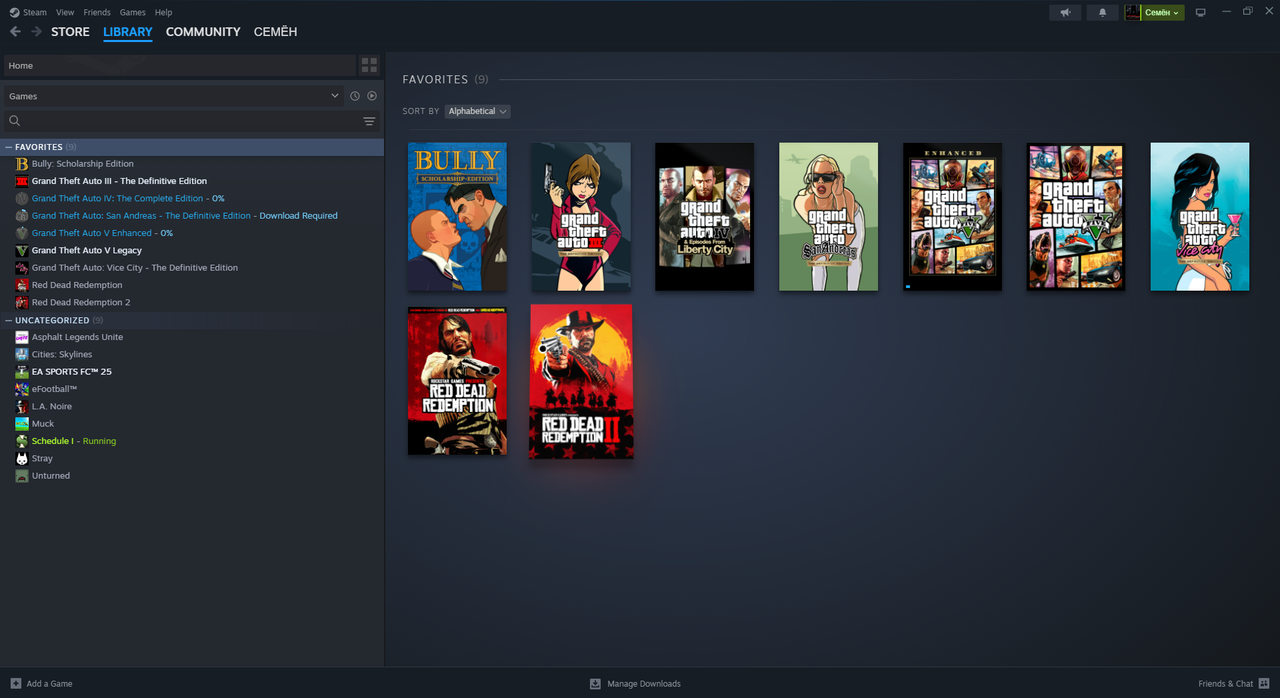Open the GTA San Andreas cover
The height and width of the screenshot is (698, 1280).
828,216
